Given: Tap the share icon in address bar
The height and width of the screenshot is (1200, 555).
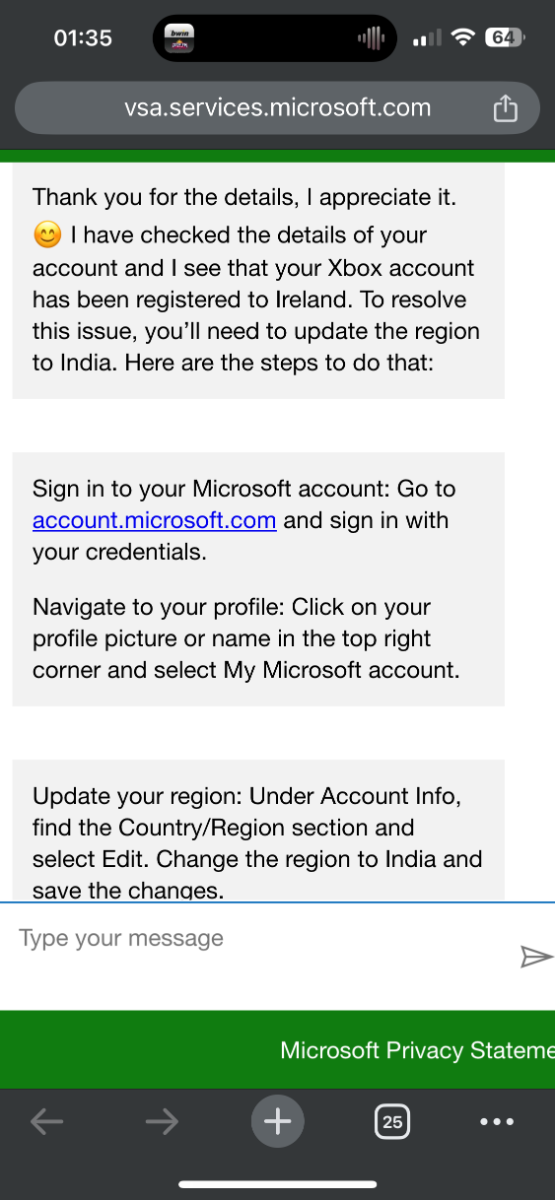Looking at the screenshot, I should coord(506,108).
